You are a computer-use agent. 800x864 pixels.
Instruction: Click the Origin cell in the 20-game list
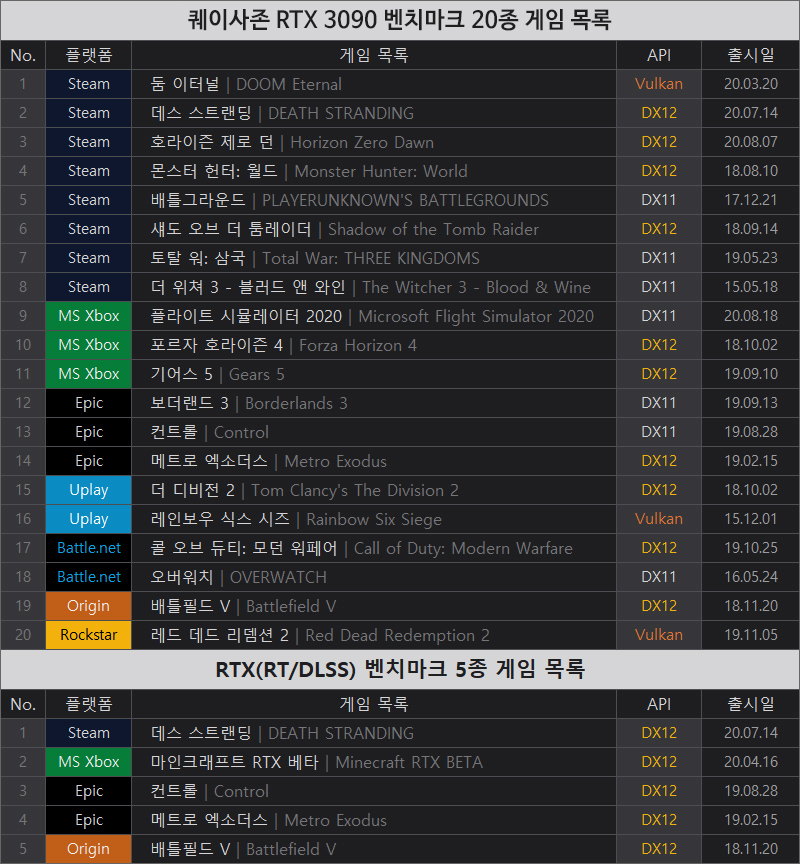(x=89, y=606)
